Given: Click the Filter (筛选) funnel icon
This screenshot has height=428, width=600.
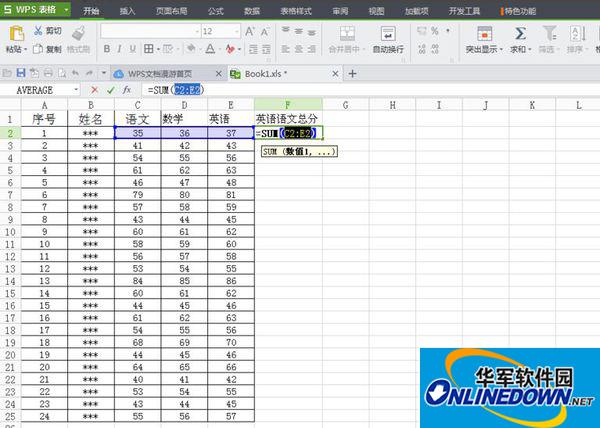Looking at the screenshot, I should tap(549, 33).
